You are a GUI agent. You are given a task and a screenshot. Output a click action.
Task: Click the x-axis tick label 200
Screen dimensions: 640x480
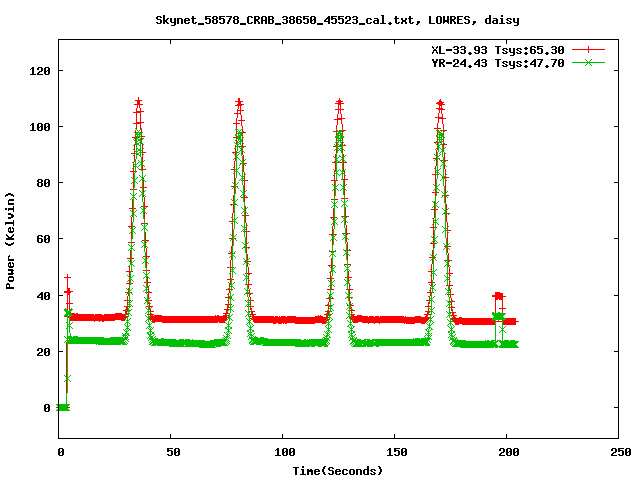pyautogui.click(x=509, y=452)
